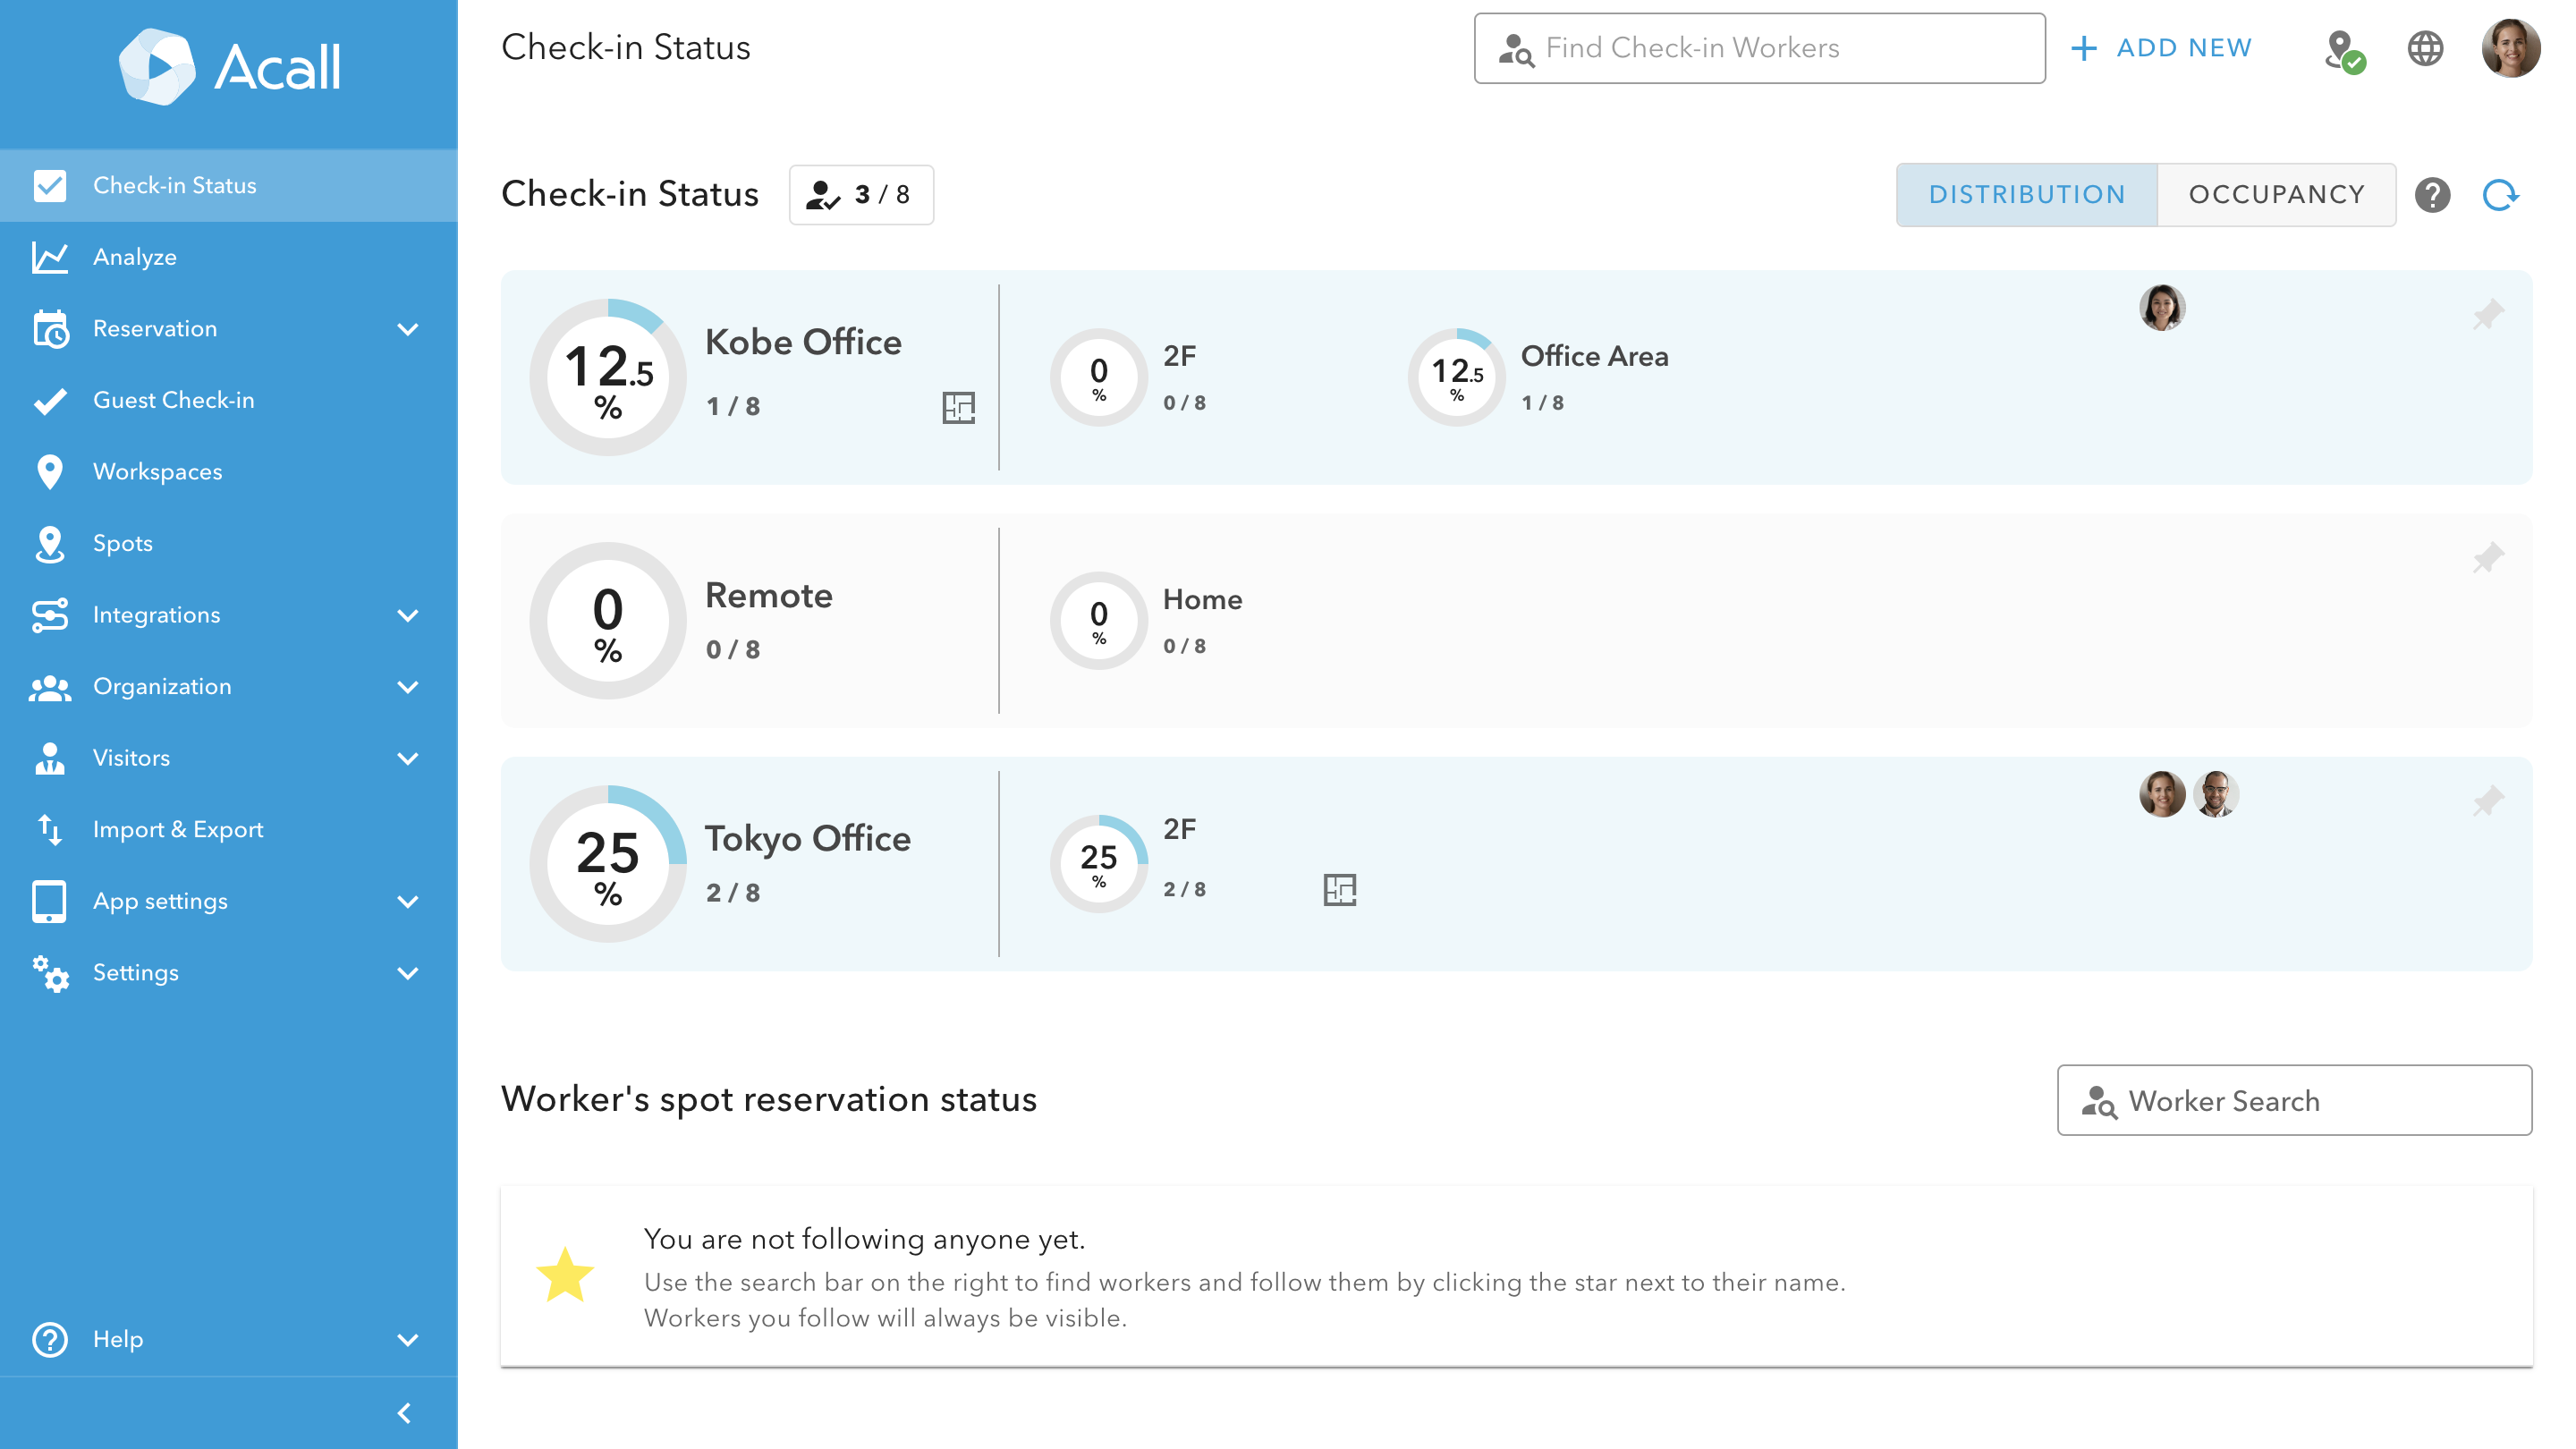
Task: Expand the Settings menu
Action: coord(407,972)
